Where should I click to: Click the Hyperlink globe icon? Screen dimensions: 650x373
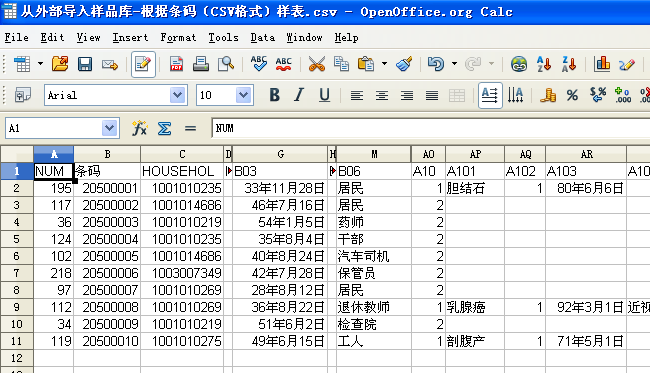pos(519,64)
